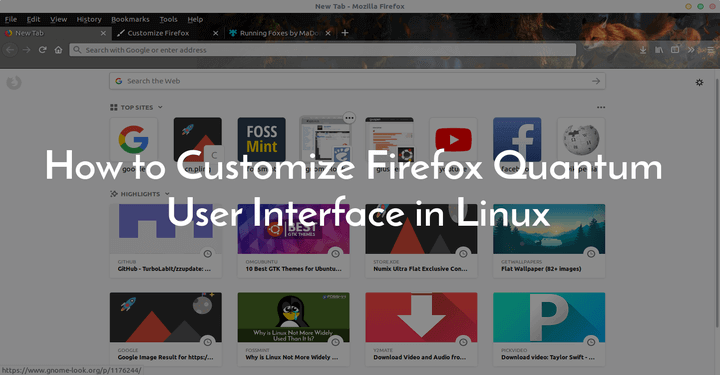Click the new tab plus button
Screen dimensions: 720x375
[345, 33]
